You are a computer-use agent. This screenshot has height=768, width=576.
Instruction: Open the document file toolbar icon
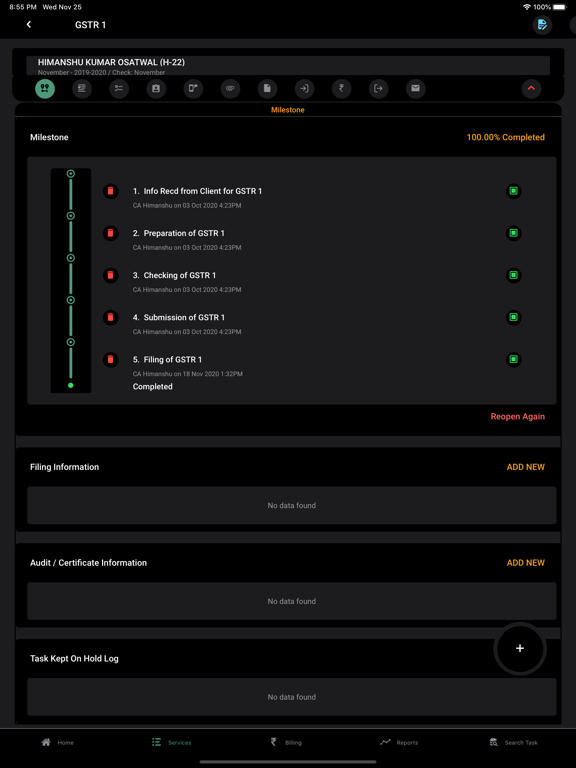267,89
